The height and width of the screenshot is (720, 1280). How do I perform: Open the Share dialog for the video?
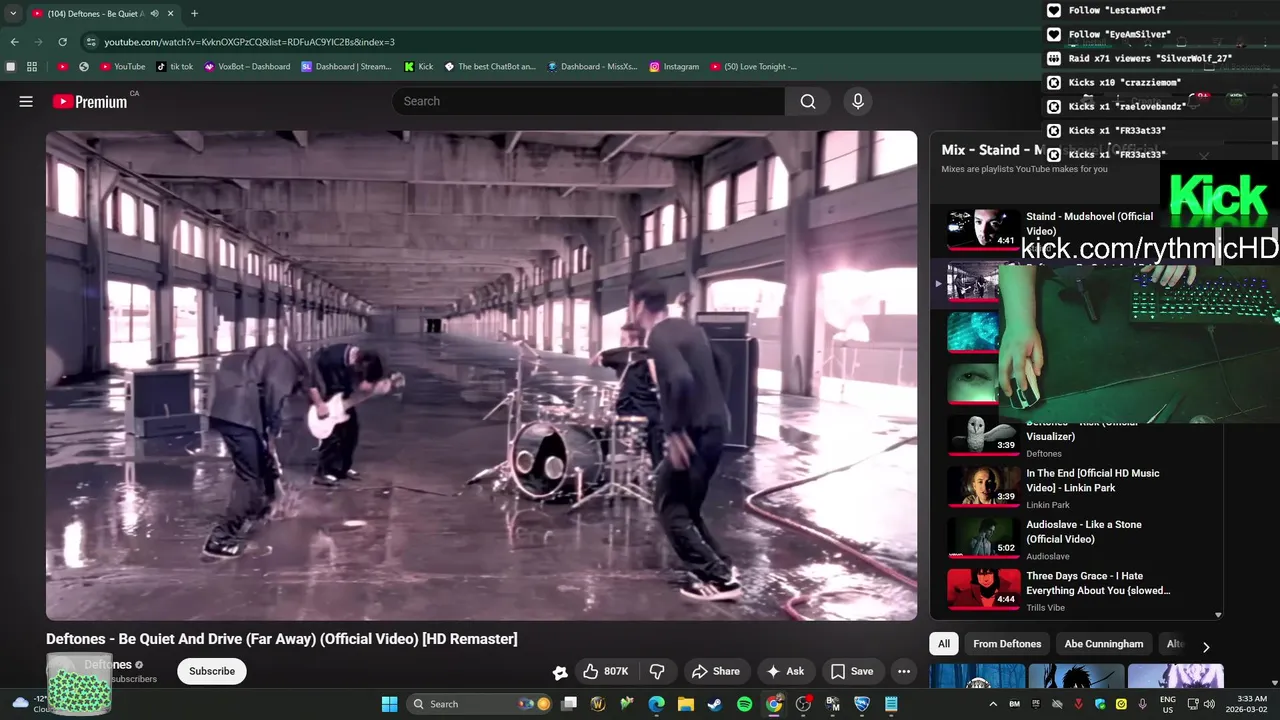716,671
